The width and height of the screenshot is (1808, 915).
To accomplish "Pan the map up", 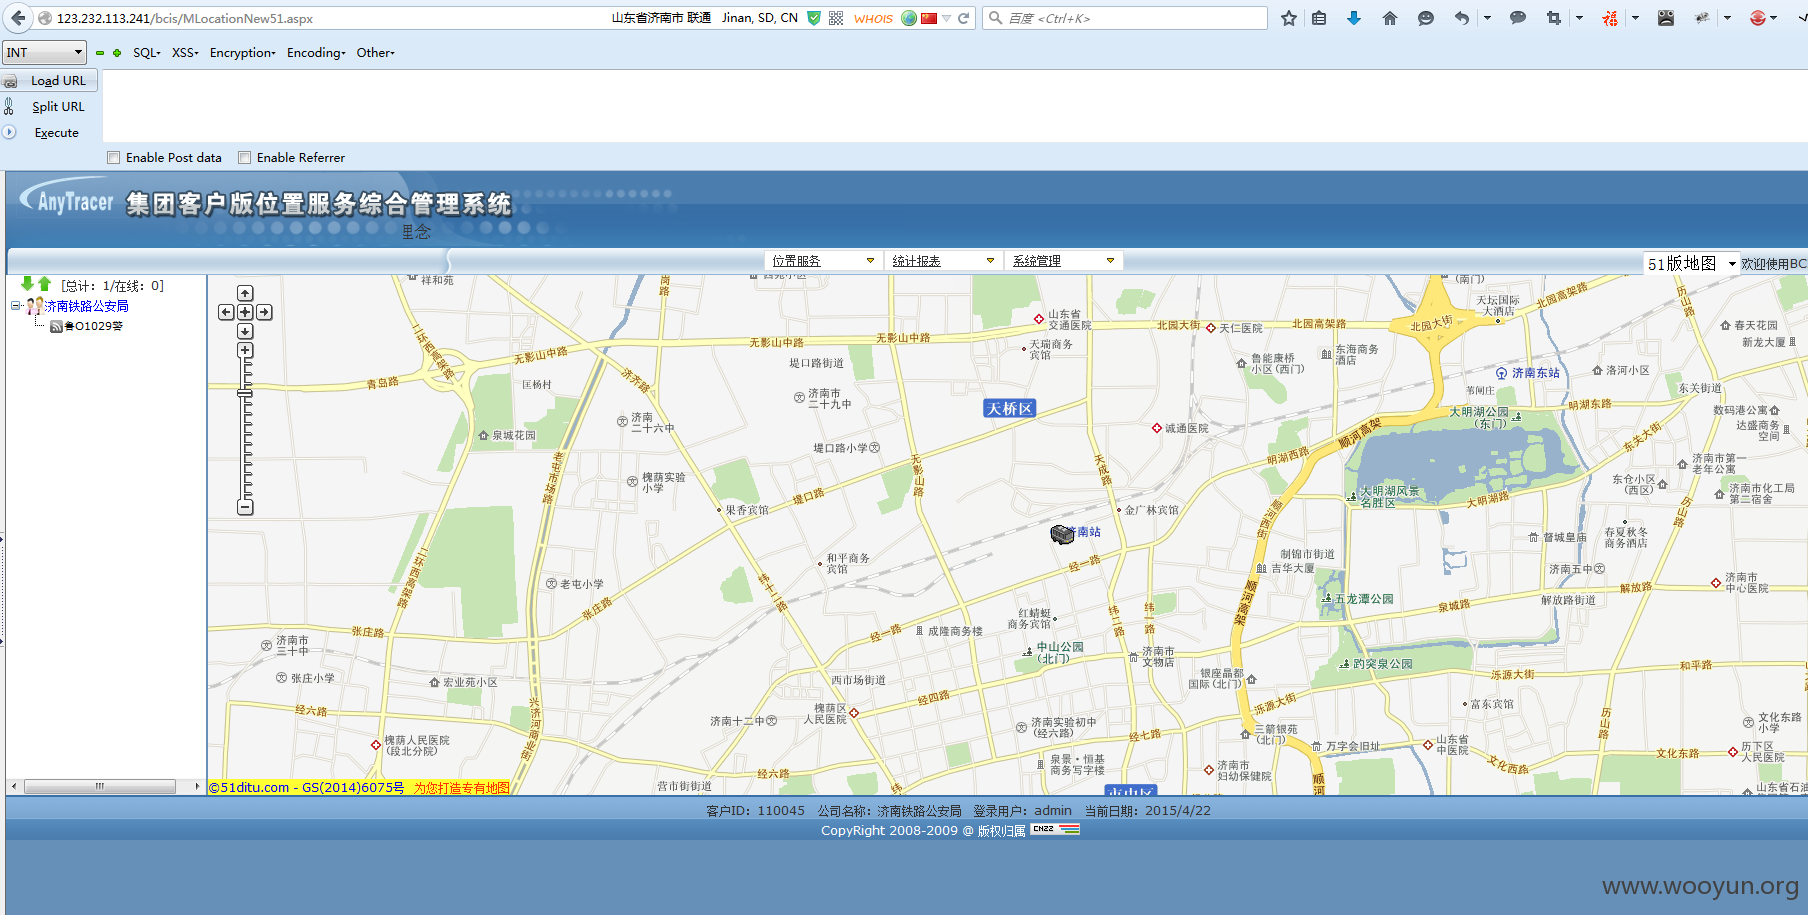I will (x=245, y=293).
